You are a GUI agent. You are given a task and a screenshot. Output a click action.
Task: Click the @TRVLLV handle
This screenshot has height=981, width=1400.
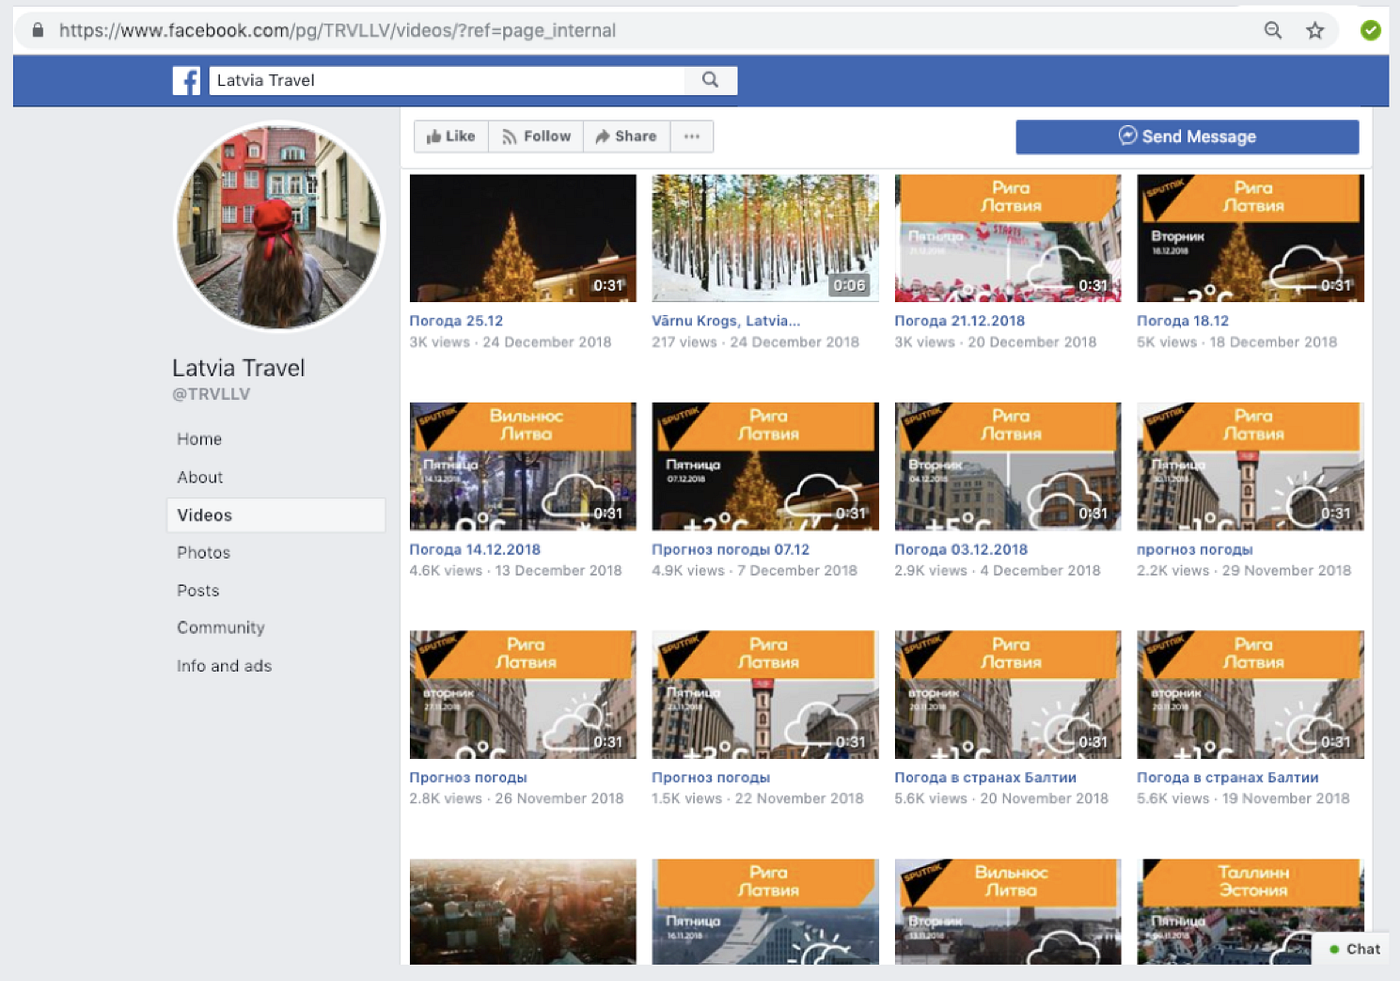pos(211,394)
